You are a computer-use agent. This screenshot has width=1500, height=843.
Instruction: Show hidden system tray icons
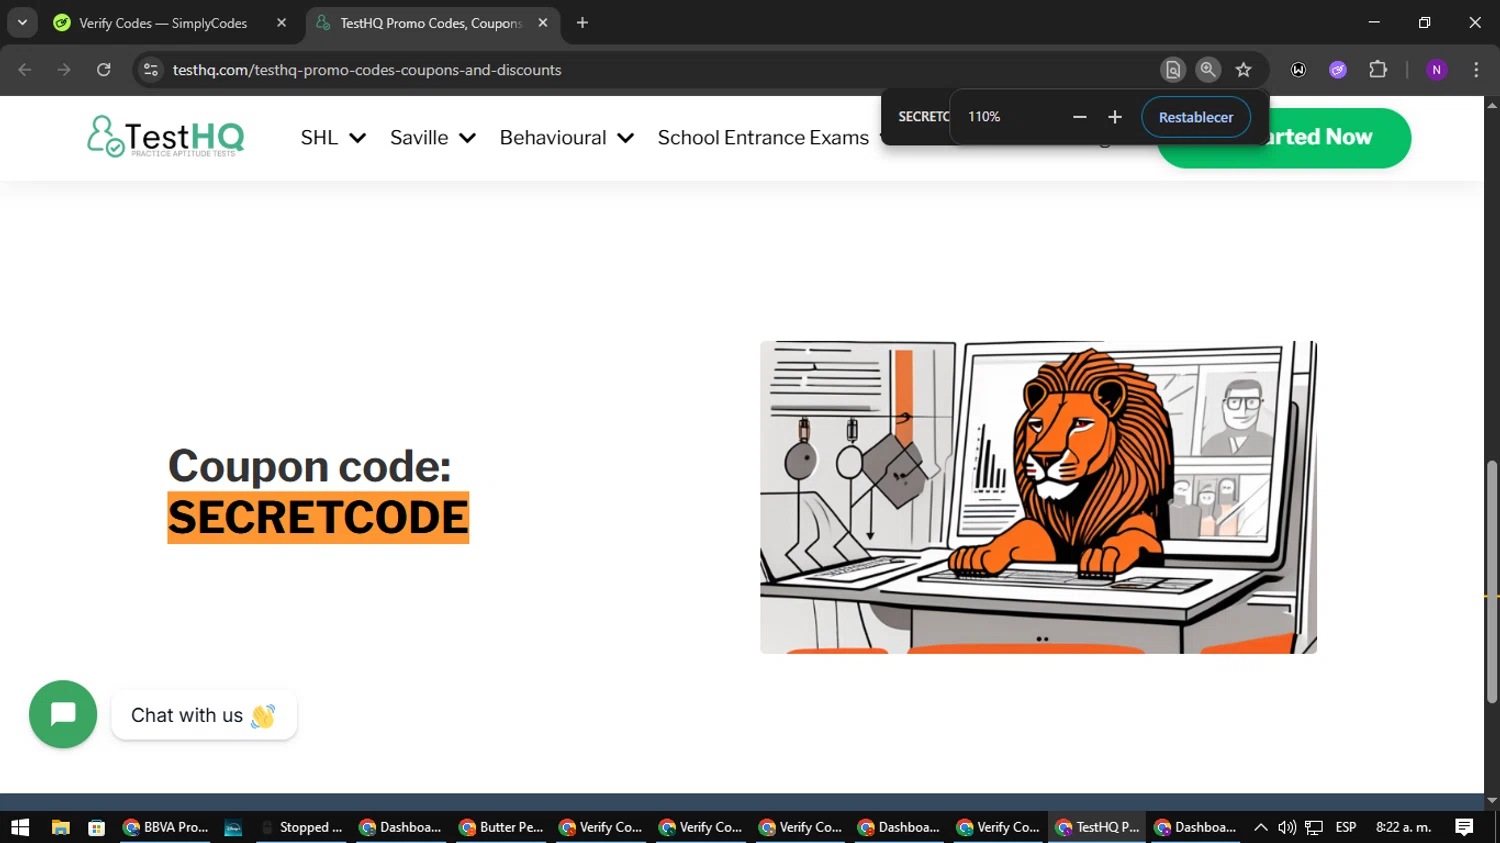click(x=1260, y=827)
